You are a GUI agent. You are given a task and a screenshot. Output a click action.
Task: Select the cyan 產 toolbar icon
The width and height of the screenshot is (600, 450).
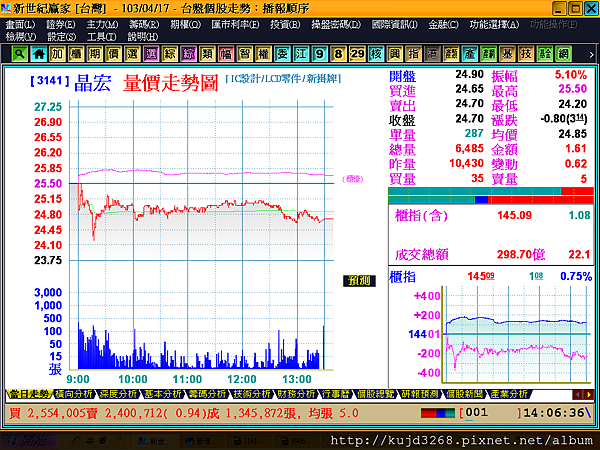point(470,54)
